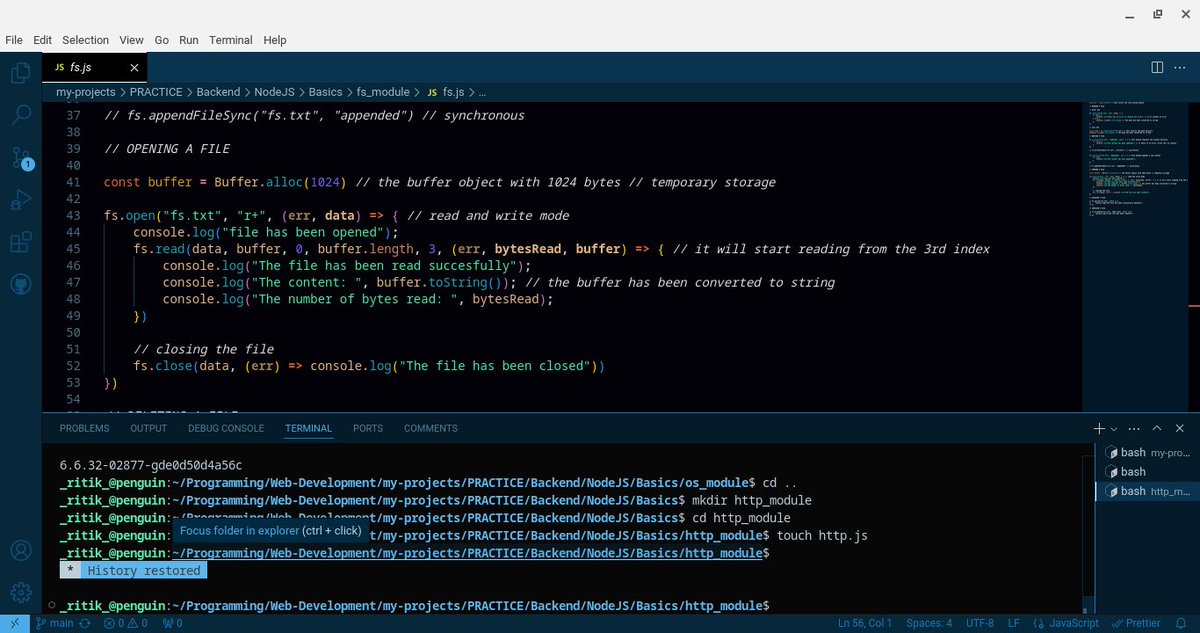Switch to the PROBLEMS panel tab
1200x633 pixels.
pos(84,428)
